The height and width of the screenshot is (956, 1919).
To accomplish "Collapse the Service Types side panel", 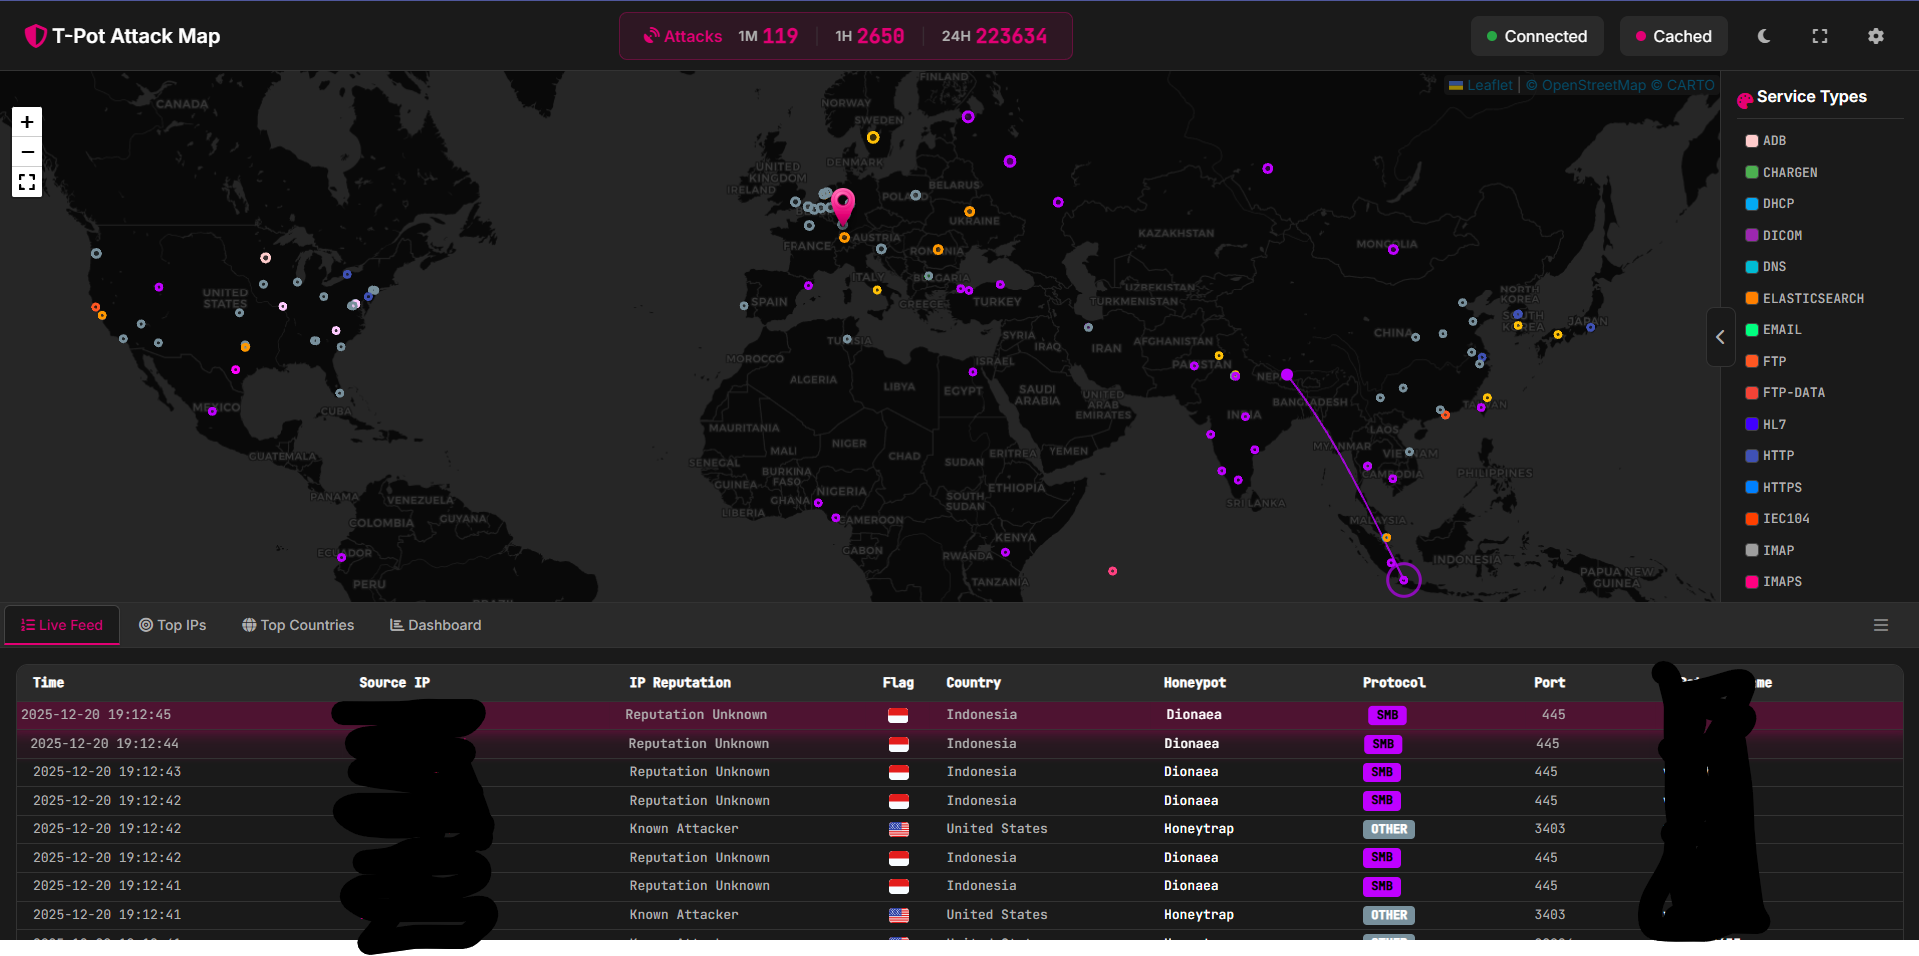I will 1720,337.
